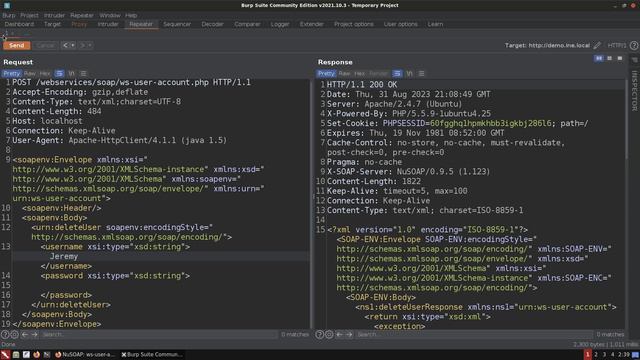Screen dimensions: 640x360
Task: Jump to next match in Request search
Action: point(35,335)
